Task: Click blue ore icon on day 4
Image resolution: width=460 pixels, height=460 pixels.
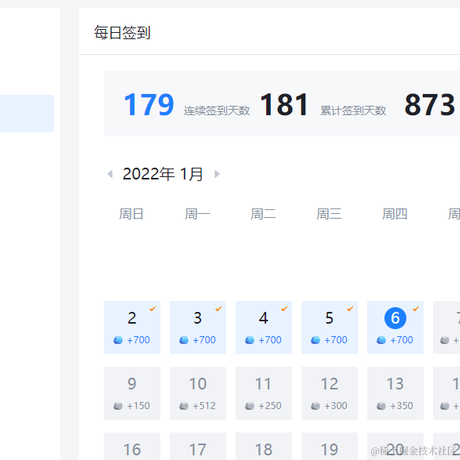Action: 250,340
